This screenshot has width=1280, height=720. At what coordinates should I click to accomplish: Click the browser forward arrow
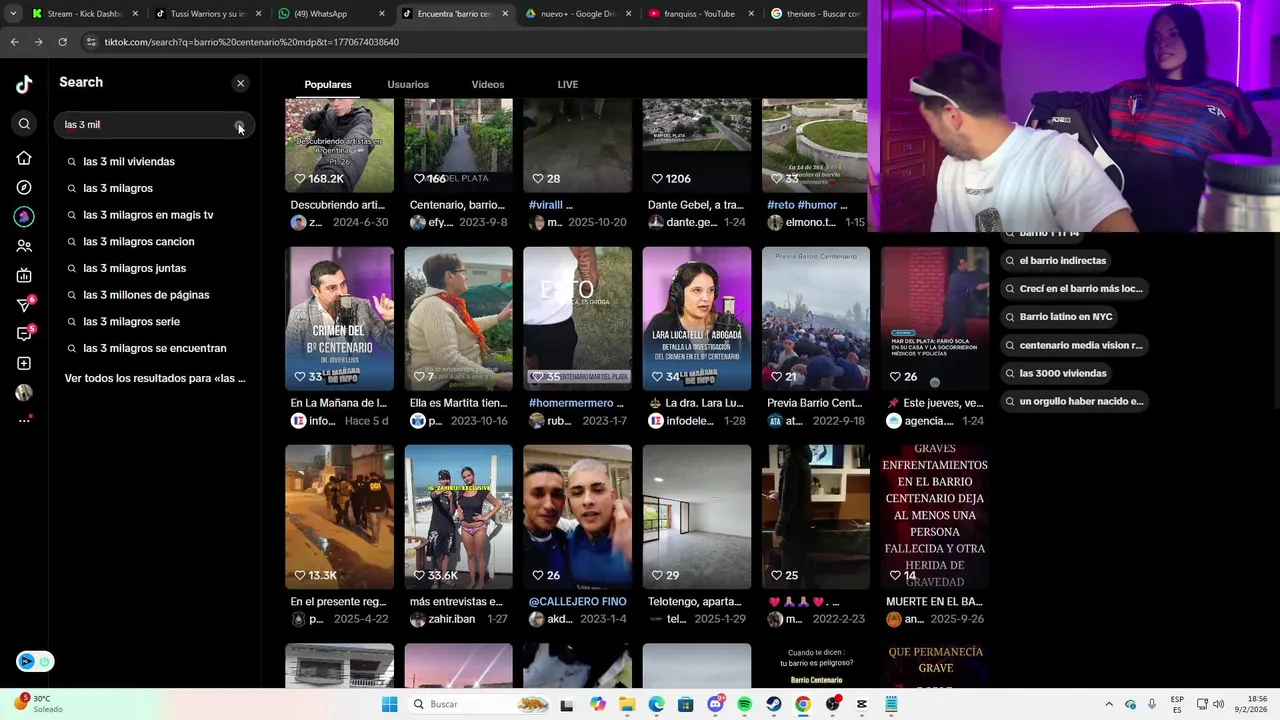point(38,42)
